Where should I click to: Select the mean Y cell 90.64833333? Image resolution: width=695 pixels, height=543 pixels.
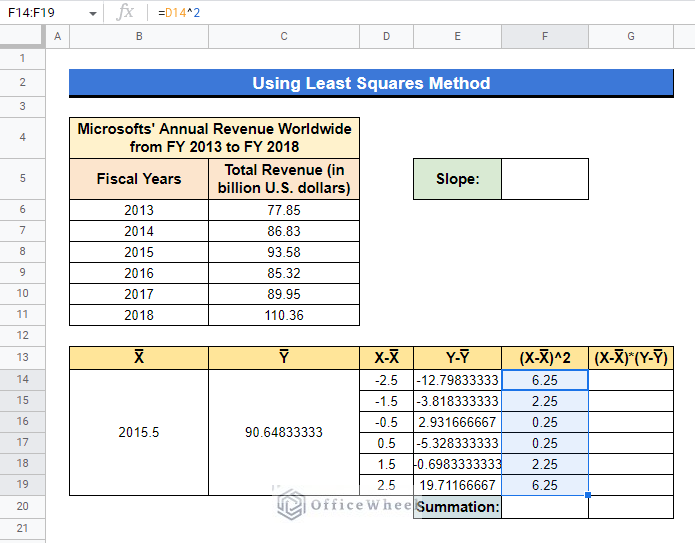(284, 432)
